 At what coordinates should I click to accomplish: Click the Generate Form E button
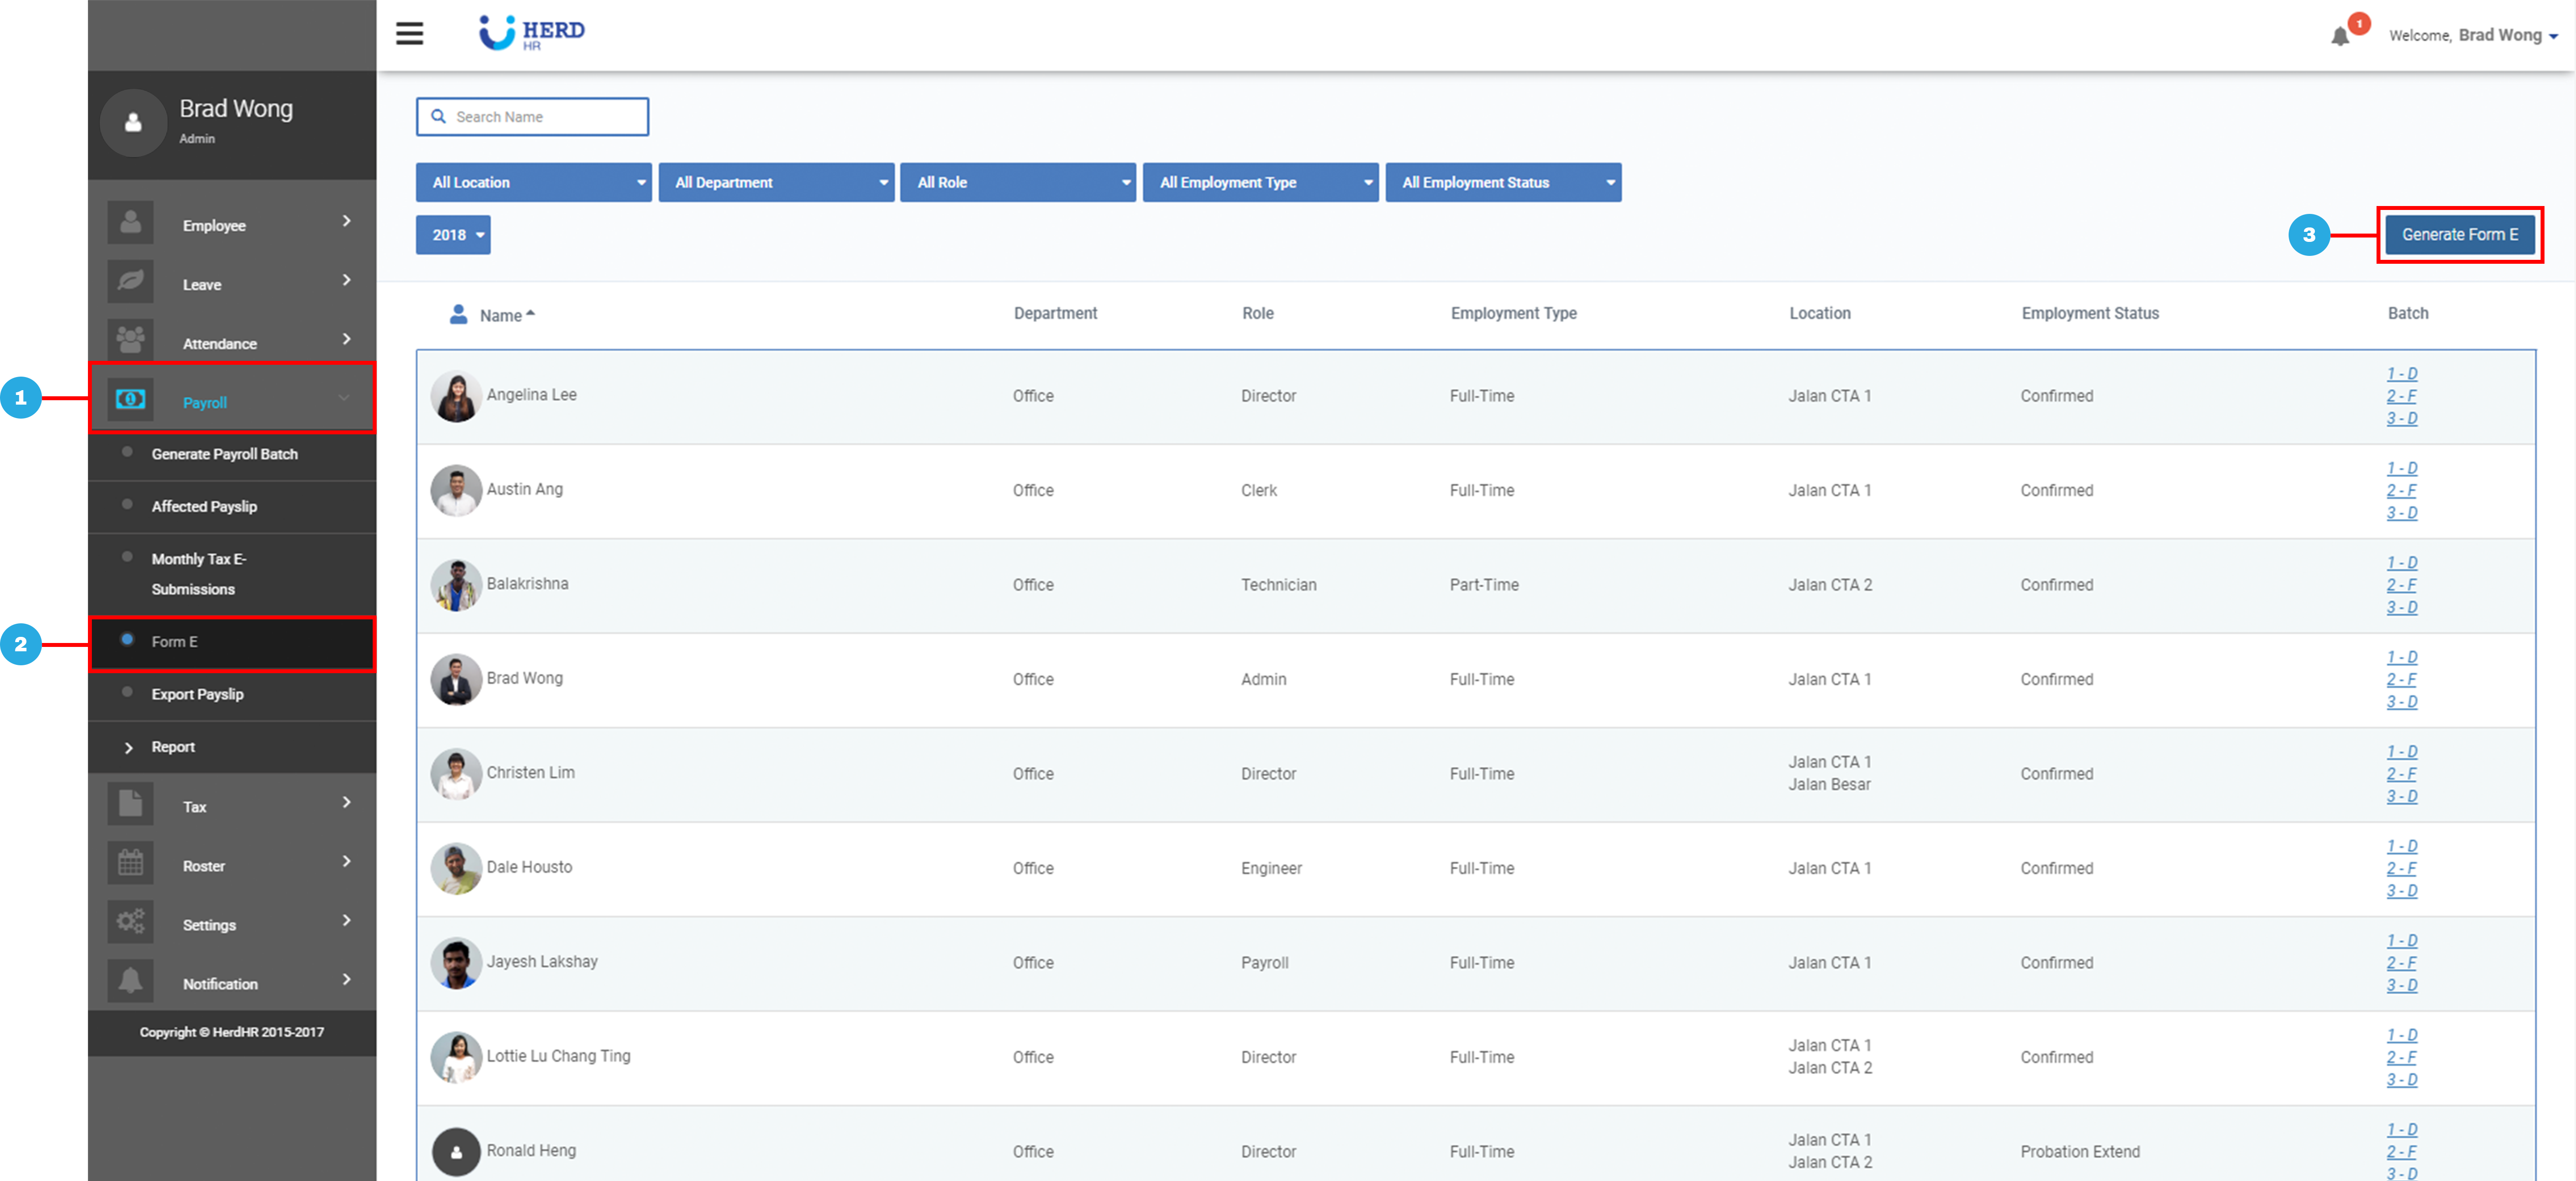coord(2459,235)
